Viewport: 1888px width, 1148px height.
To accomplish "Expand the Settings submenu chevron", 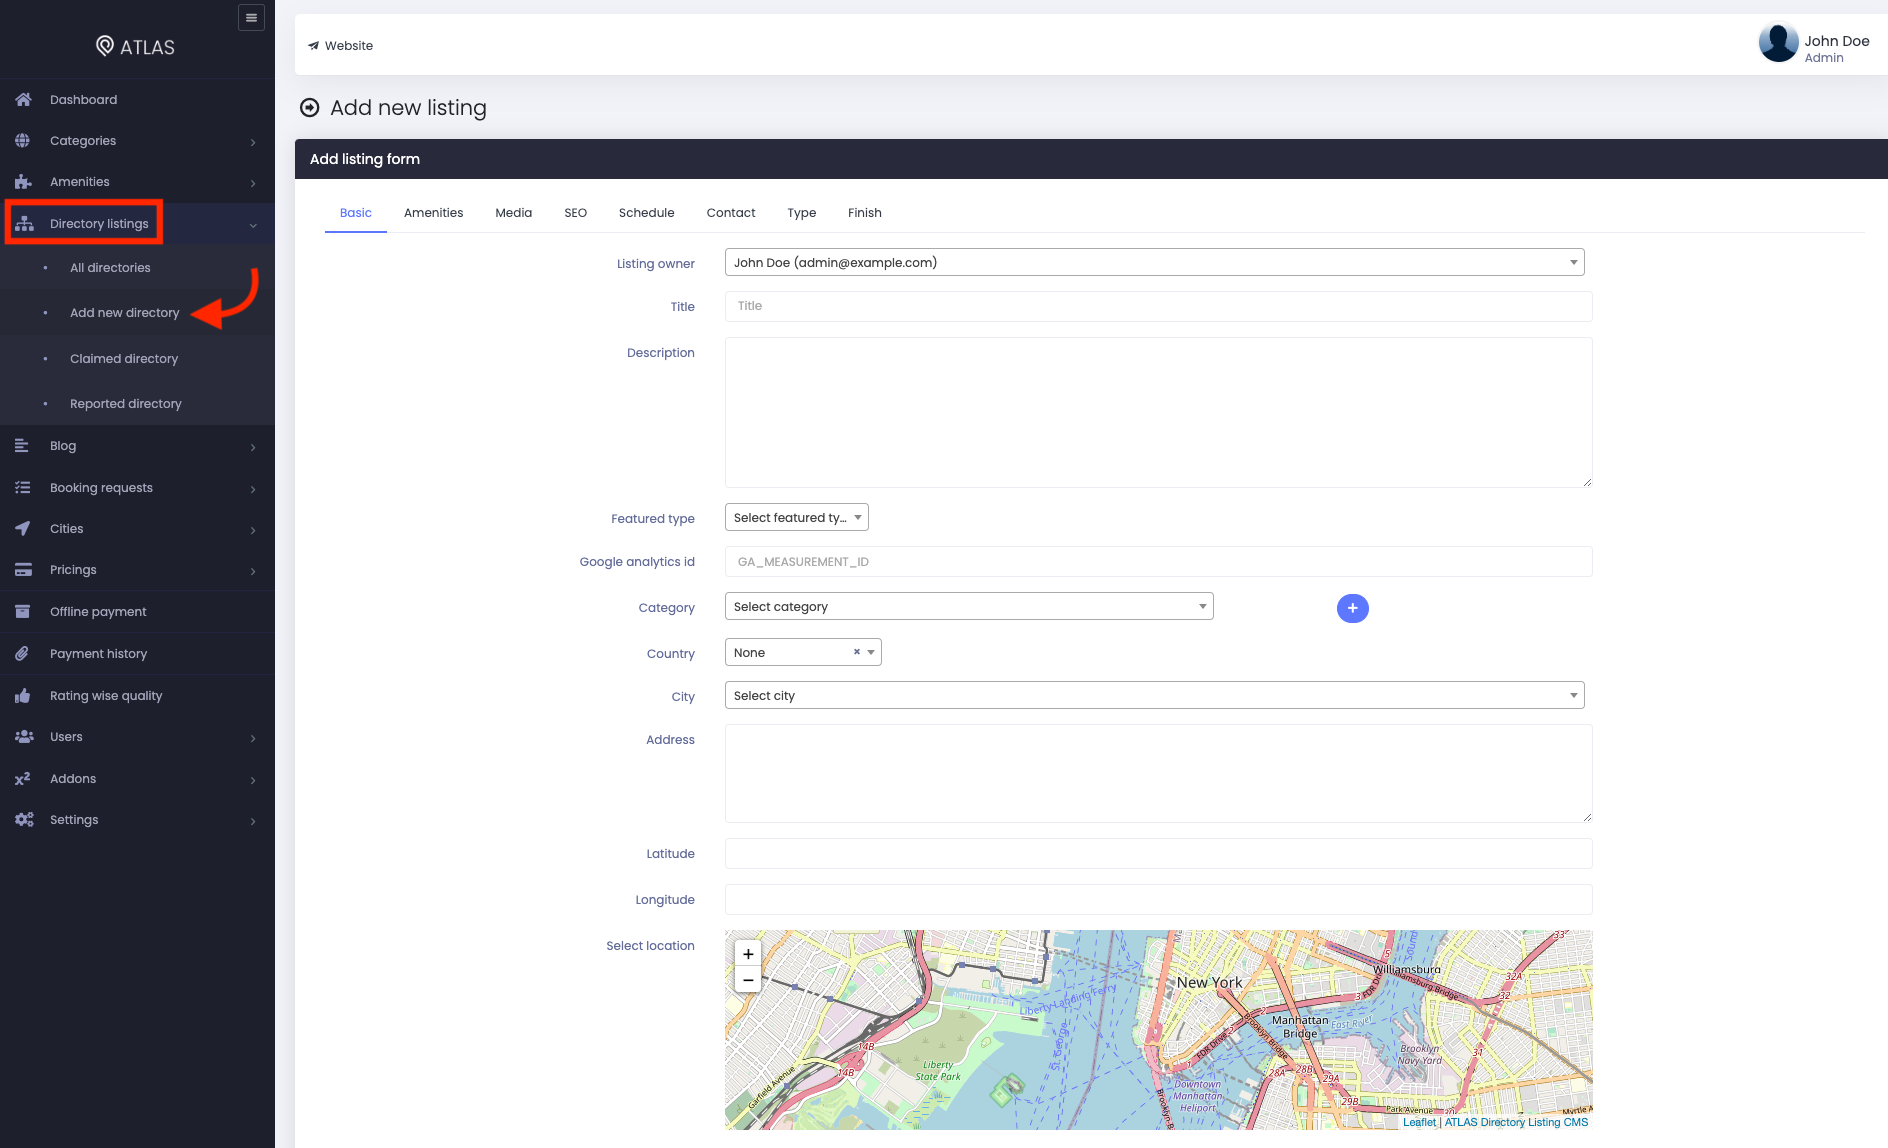I will click(x=253, y=821).
